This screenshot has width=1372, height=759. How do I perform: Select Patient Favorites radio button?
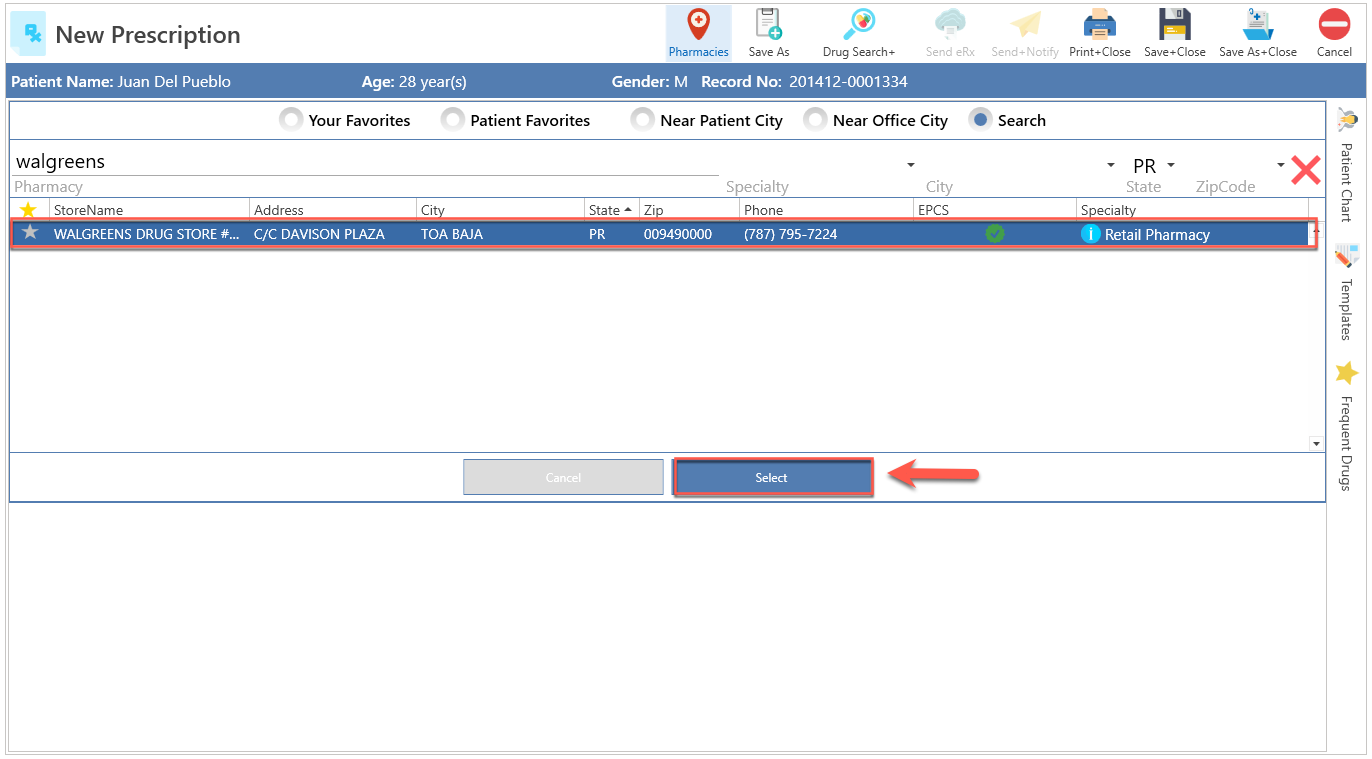[453, 120]
